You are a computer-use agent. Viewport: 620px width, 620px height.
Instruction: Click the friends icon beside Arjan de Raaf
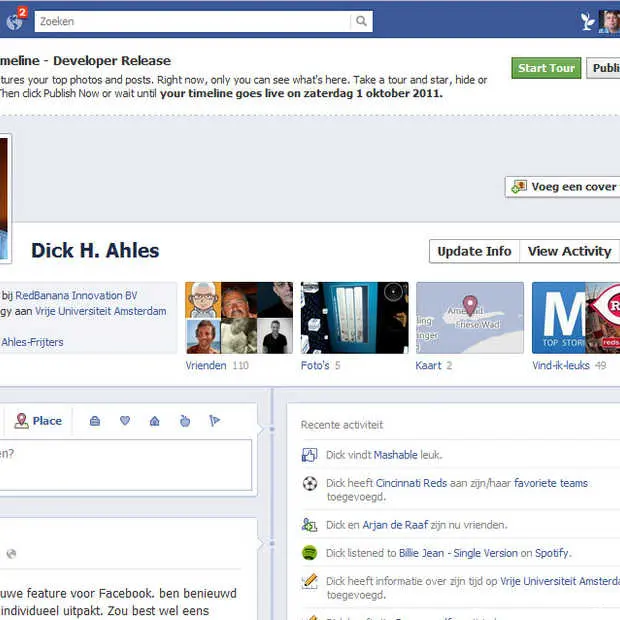click(x=310, y=525)
